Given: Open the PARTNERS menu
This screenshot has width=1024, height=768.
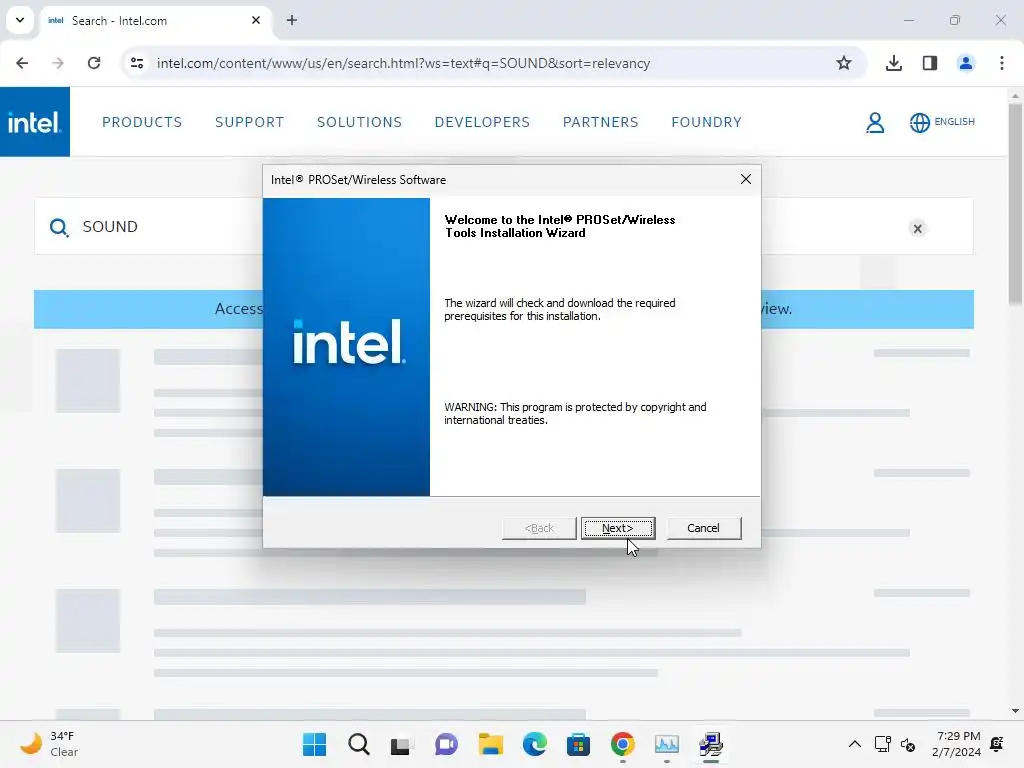Looking at the screenshot, I should pyautogui.click(x=600, y=122).
